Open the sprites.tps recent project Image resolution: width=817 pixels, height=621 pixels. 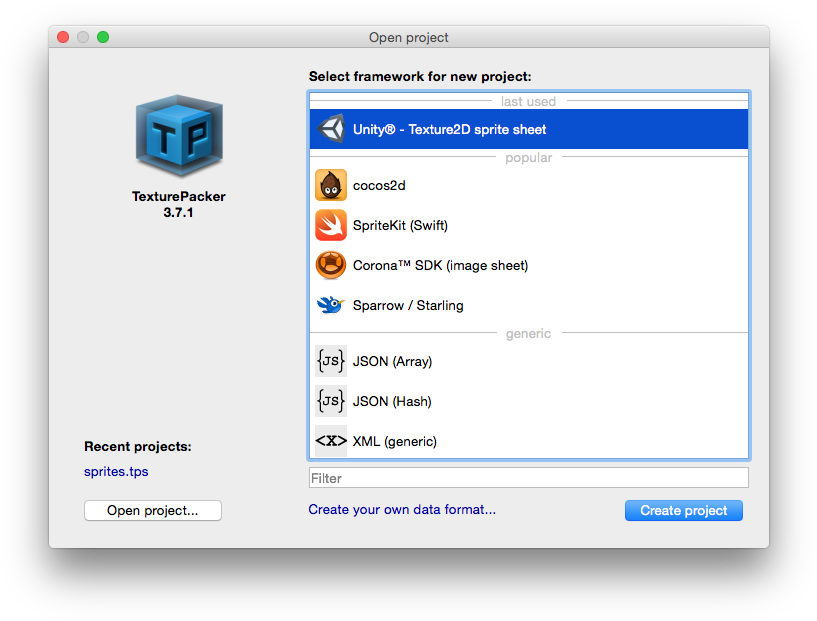pyautogui.click(x=115, y=471)
